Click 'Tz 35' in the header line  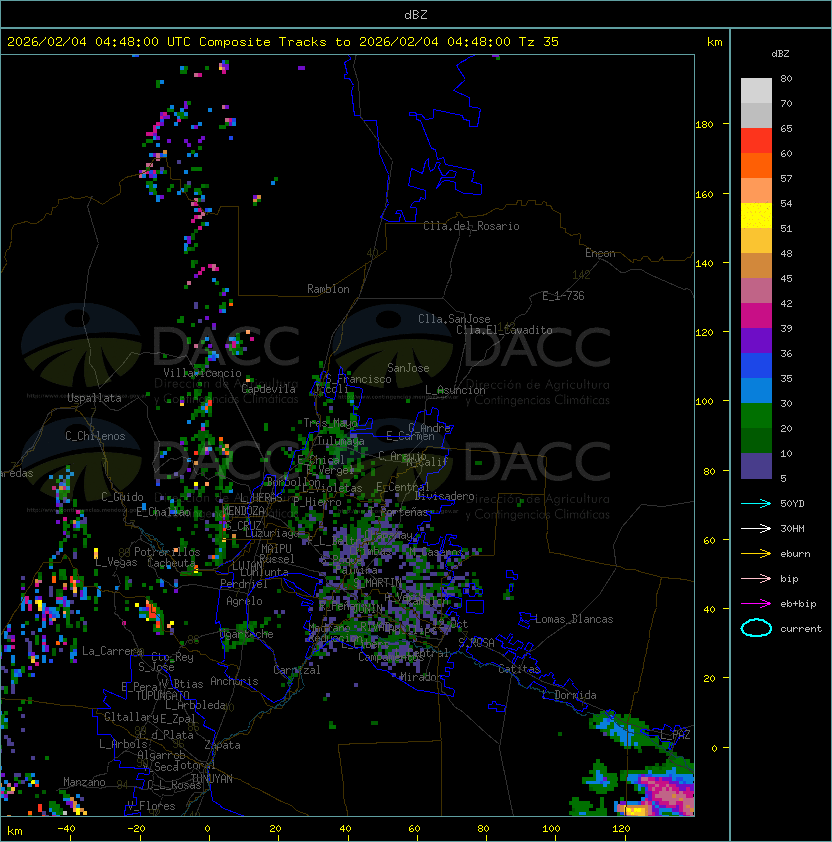[x=539, y=42]
